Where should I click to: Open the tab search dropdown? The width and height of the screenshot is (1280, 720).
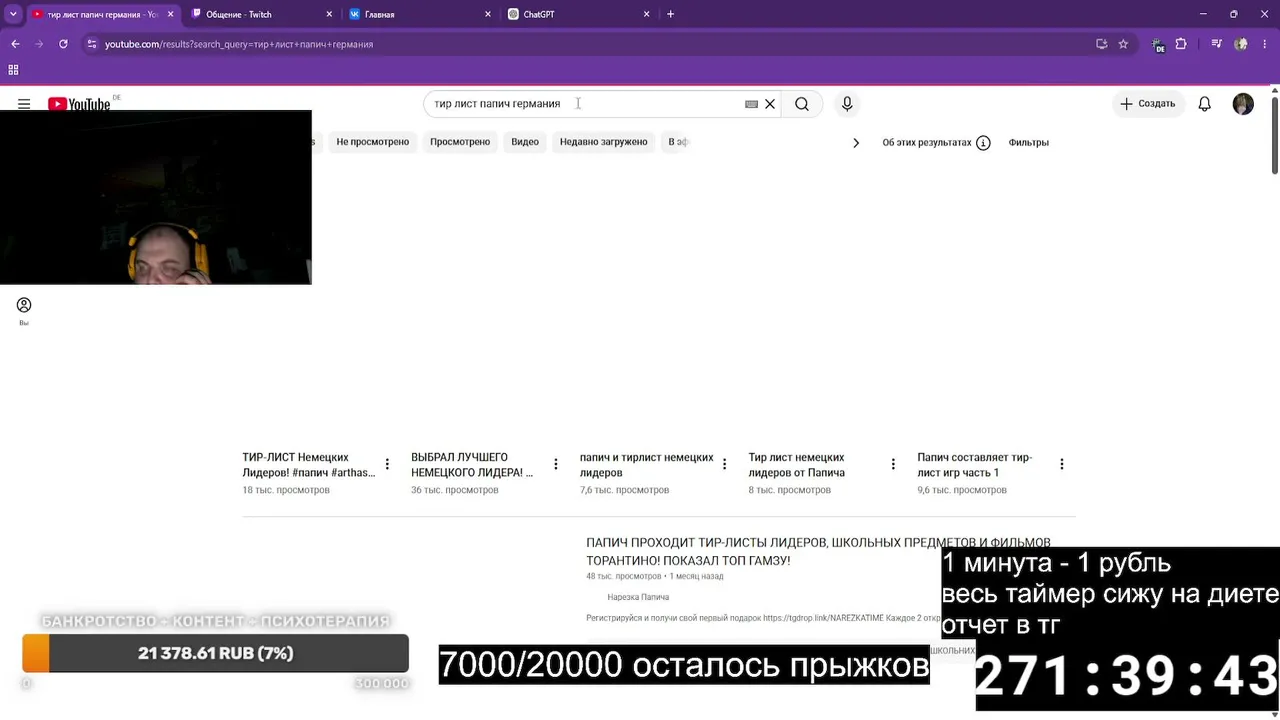tap(13, 14)
